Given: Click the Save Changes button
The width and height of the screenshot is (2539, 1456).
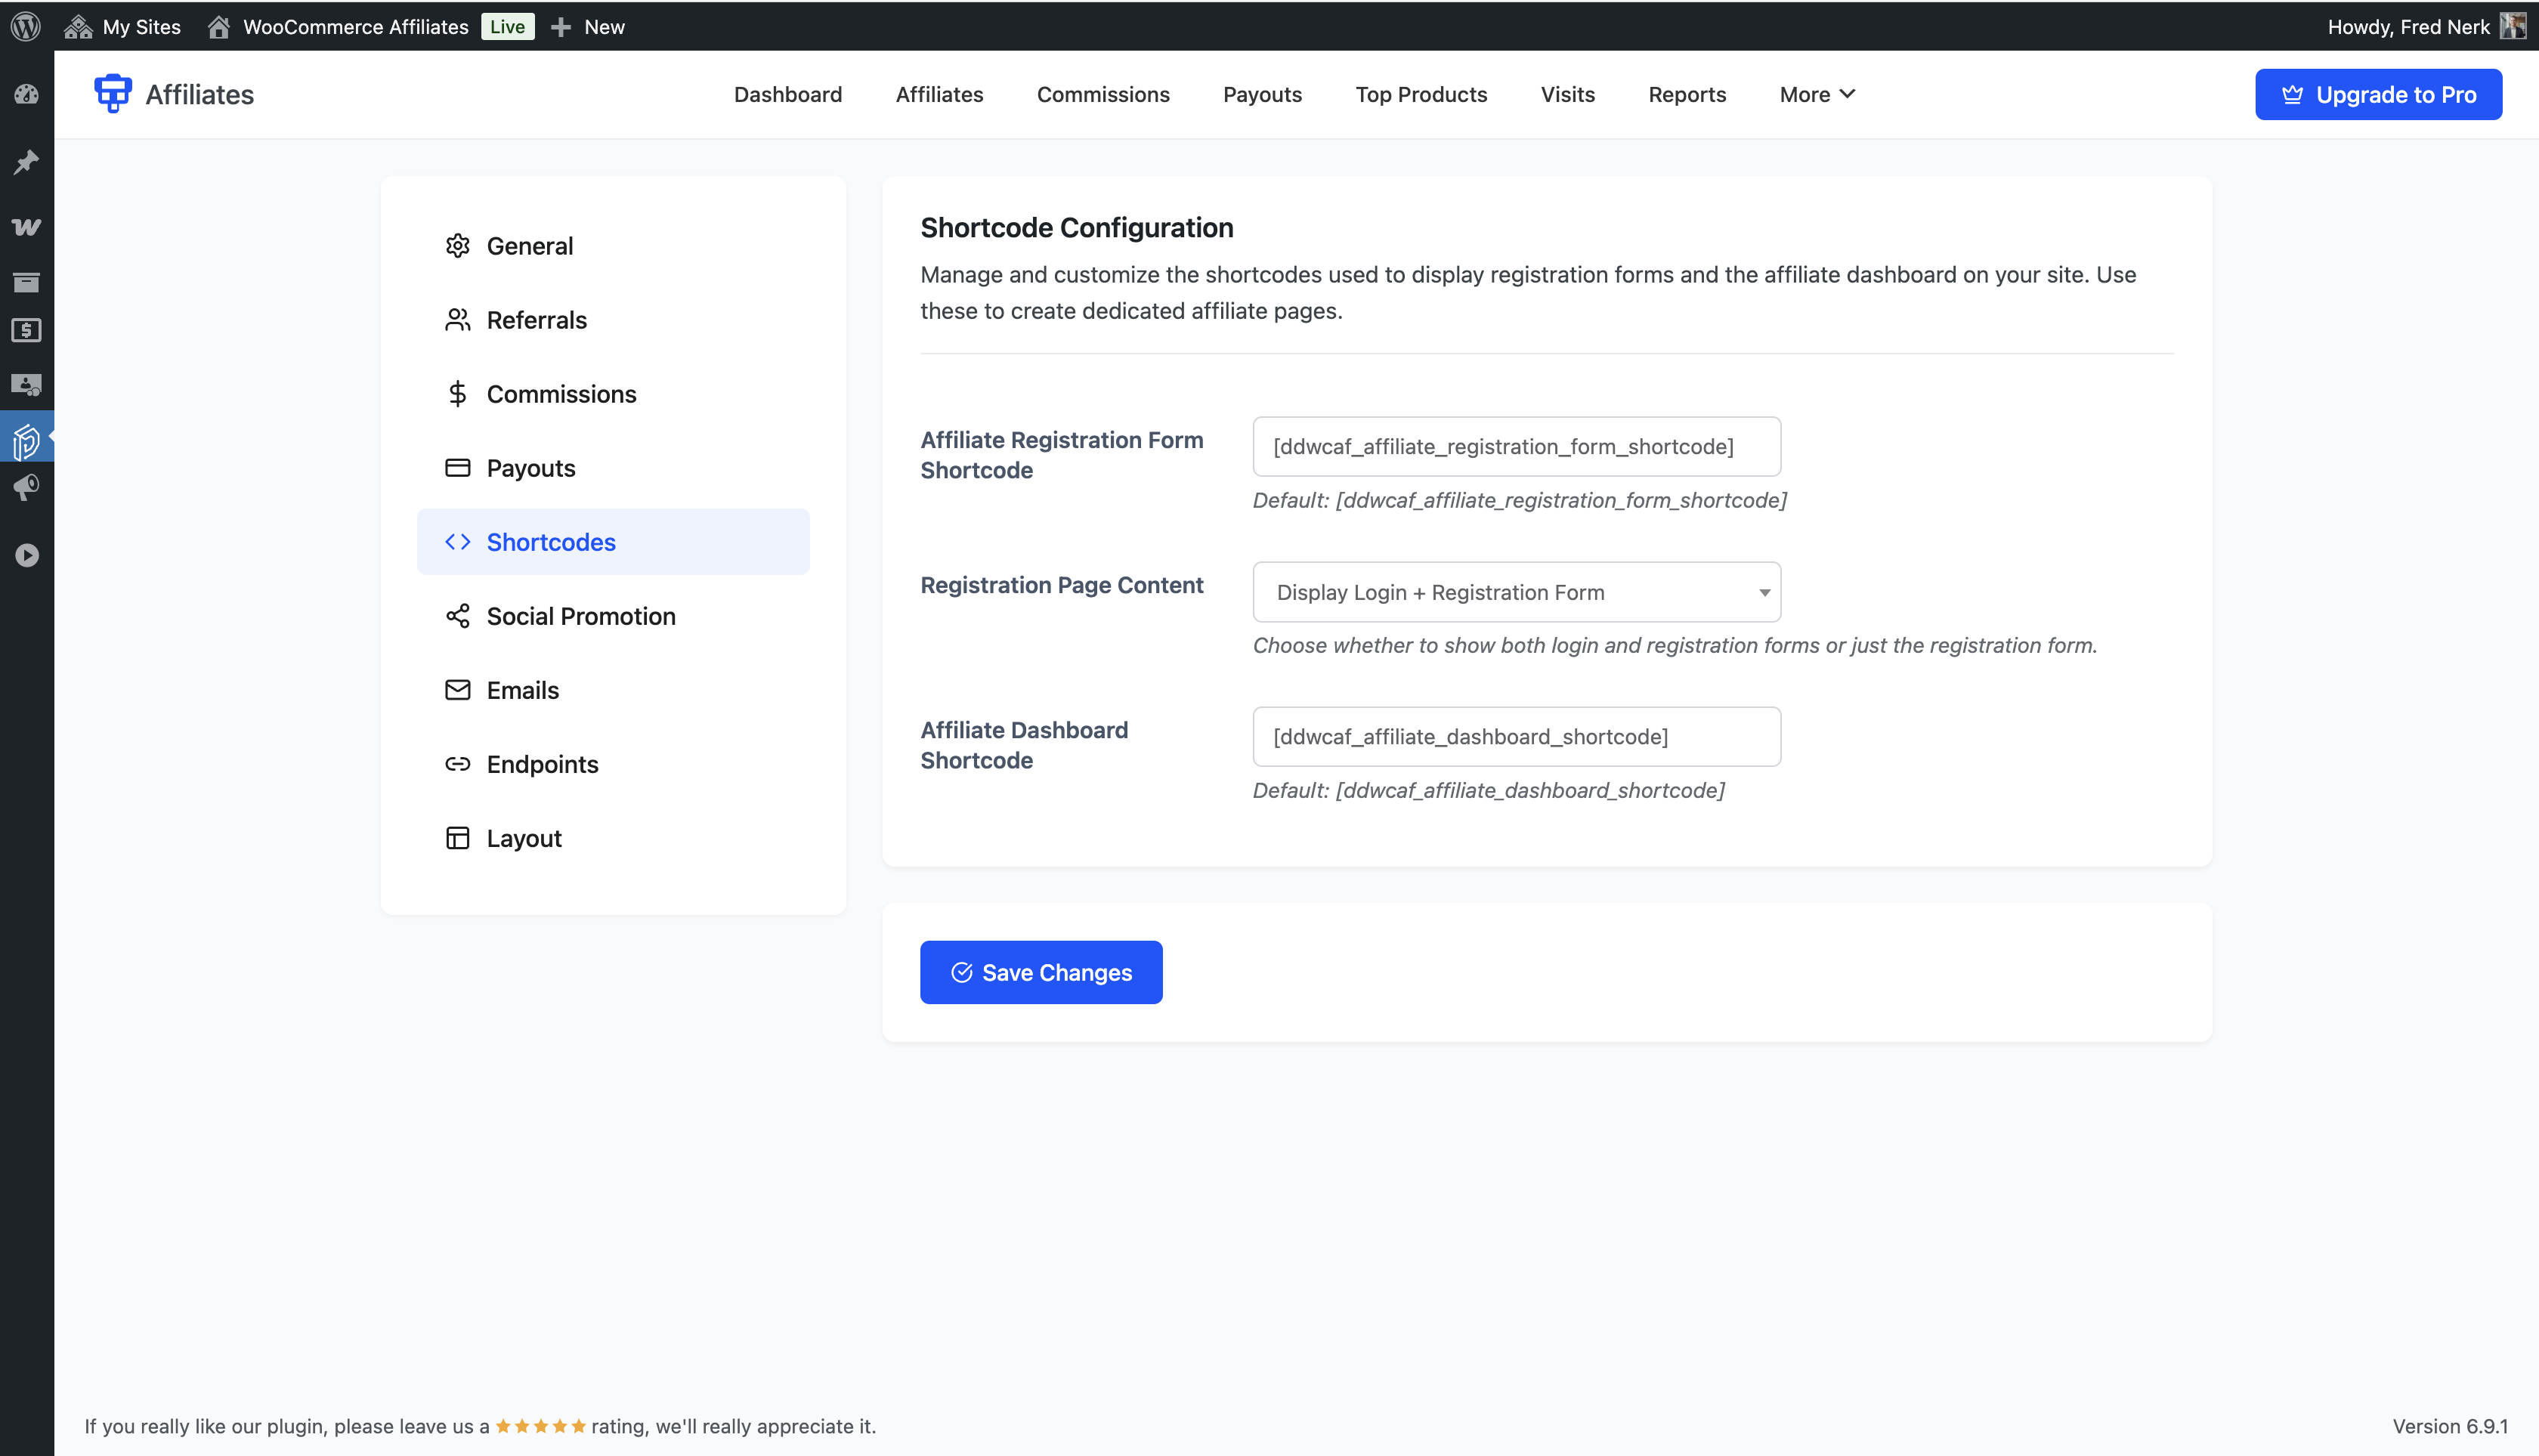Looking at the screenshot, I should pos(1040,972).
